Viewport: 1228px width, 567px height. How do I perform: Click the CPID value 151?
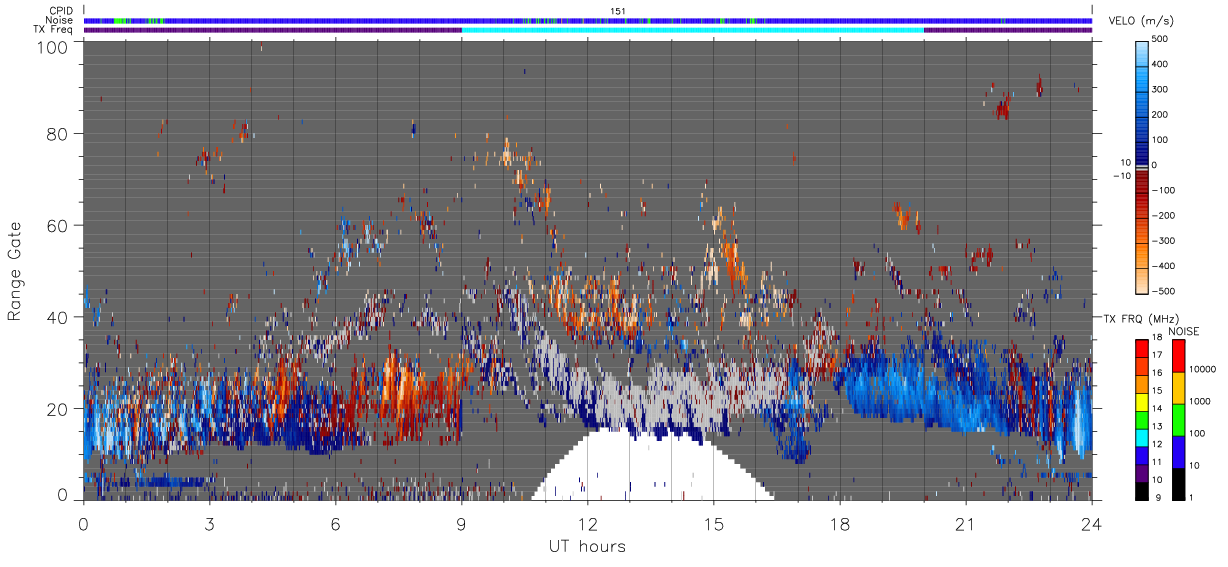pos(617,11)
